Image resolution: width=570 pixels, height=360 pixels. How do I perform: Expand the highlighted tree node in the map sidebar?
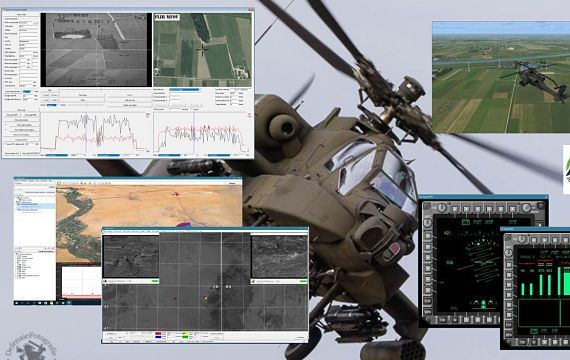click(17, 204)
